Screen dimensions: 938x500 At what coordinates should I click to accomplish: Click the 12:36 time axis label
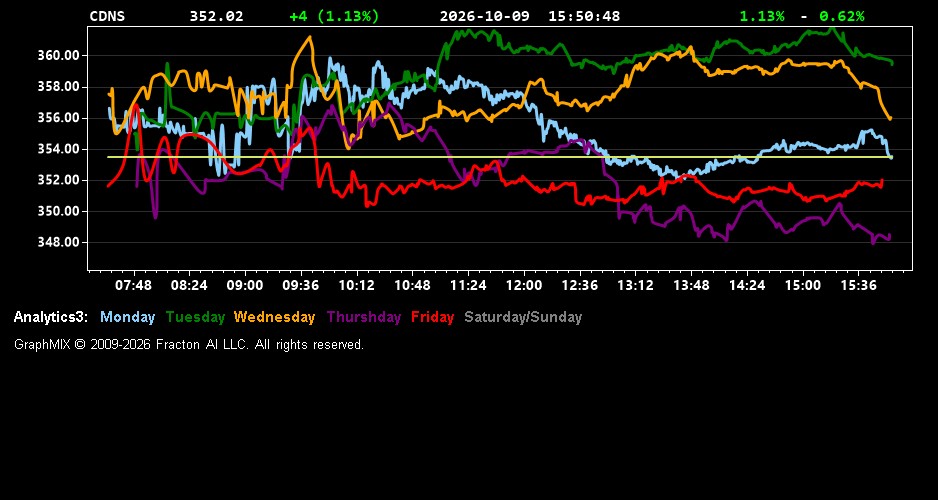(x=580, y=285)
